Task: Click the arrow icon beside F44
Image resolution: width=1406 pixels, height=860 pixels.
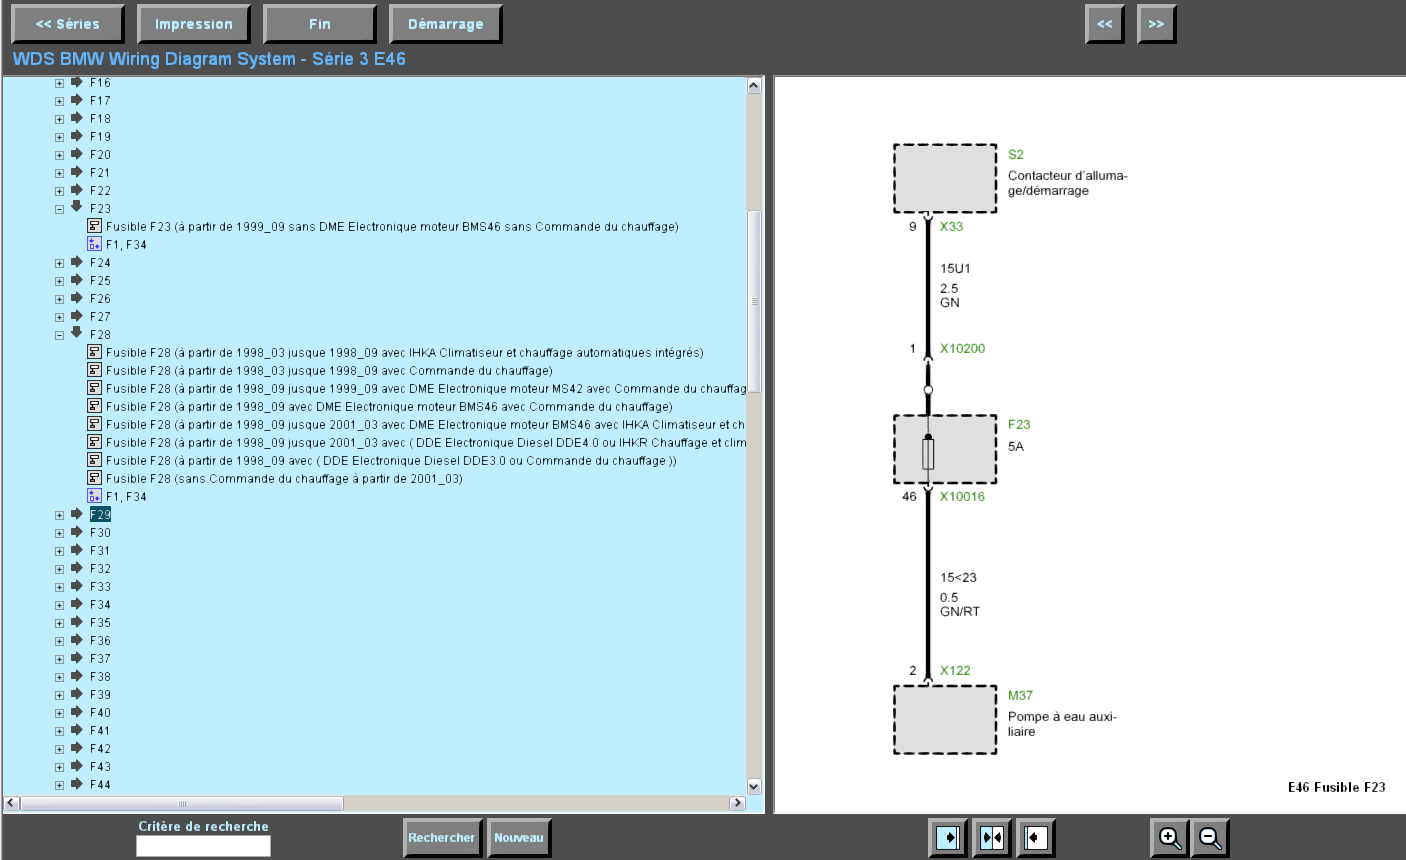Action: [x=77, y=784]
